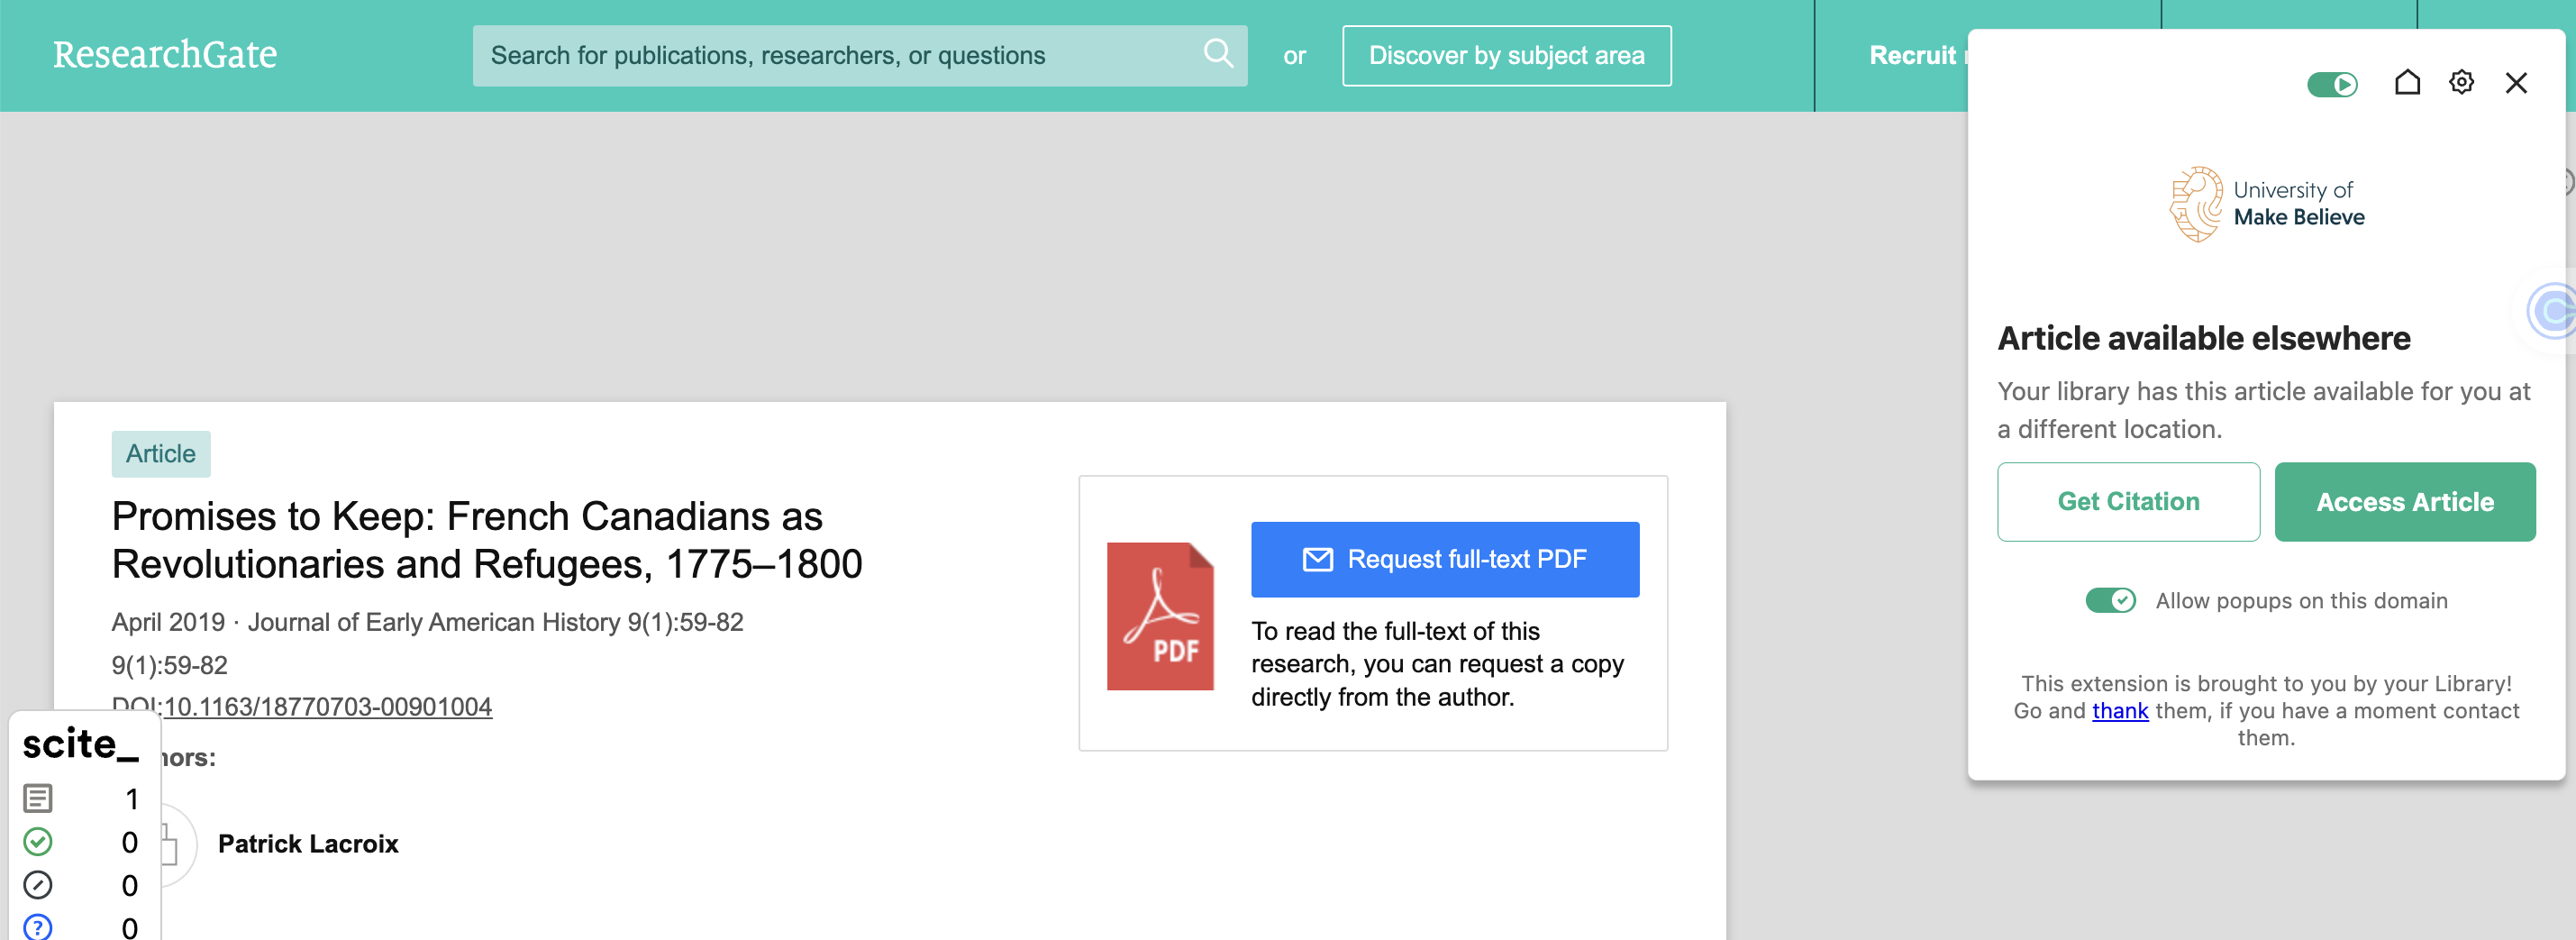The height and width of the screenshot is (940, 2576).
Task: Click the Access Article button
Action: [x=2404, y=502]
